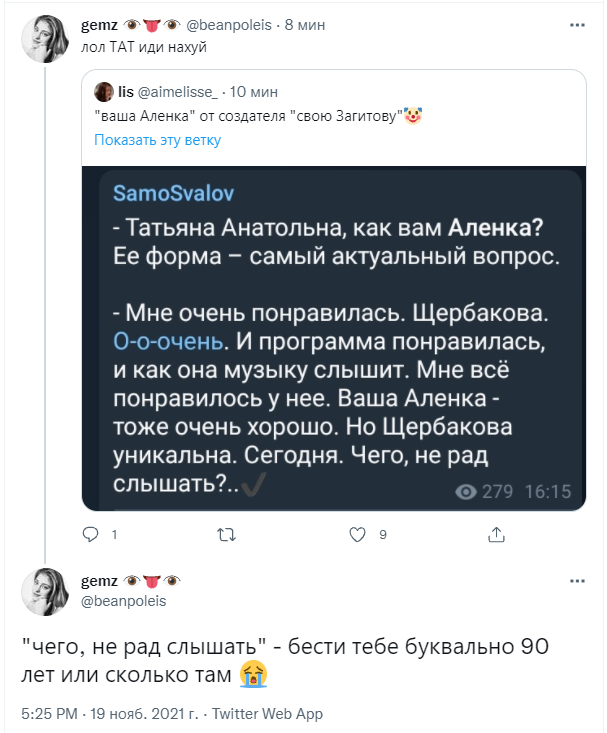Screen dimensions: 607x733
Task: Click the small lis avatar in the quoted tweet
Action: [x=103, y=92]
